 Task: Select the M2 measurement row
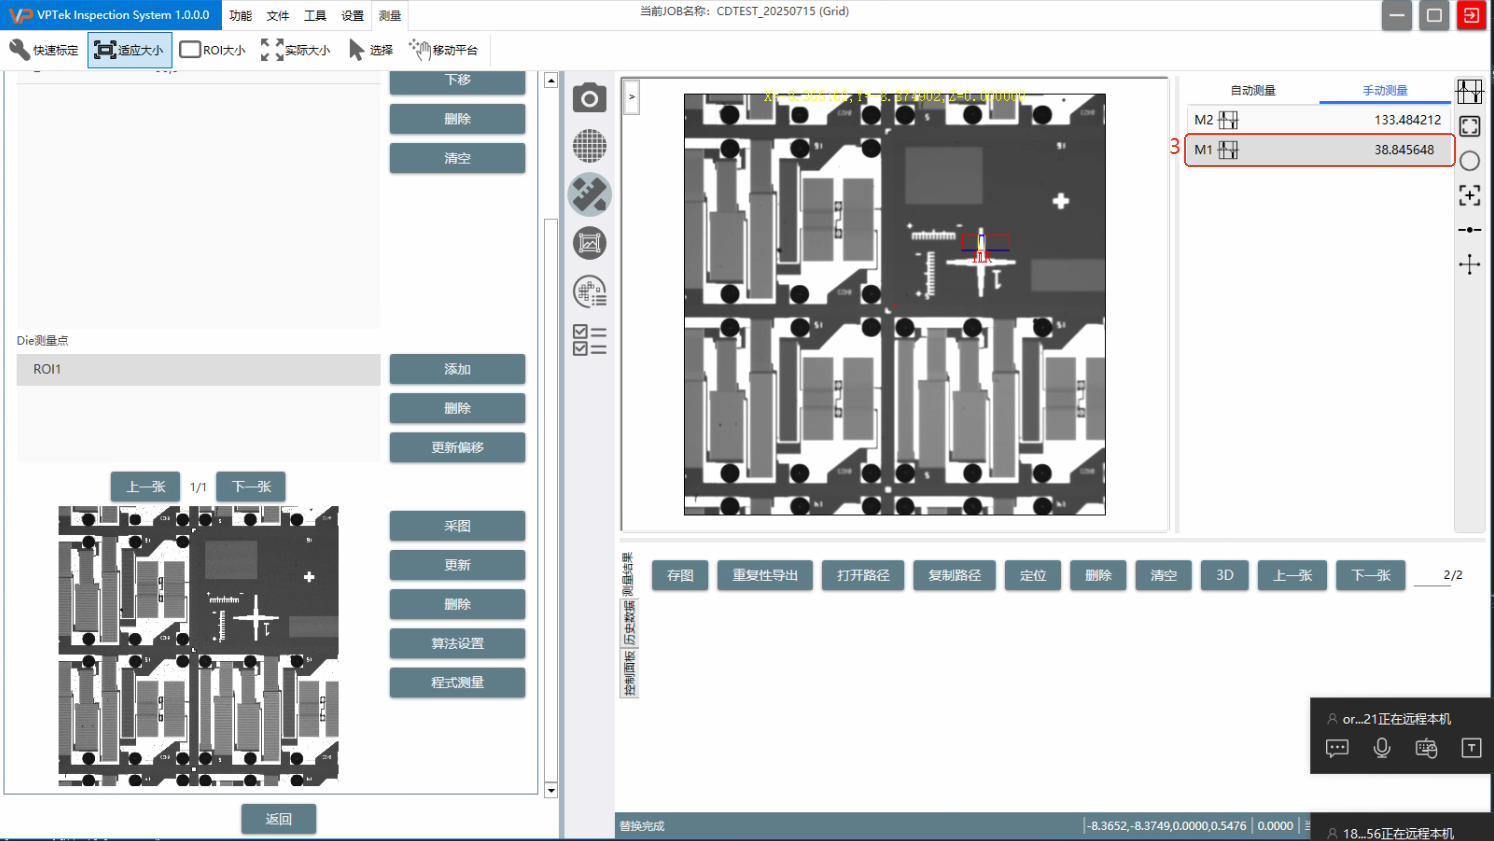point(1318,120)
